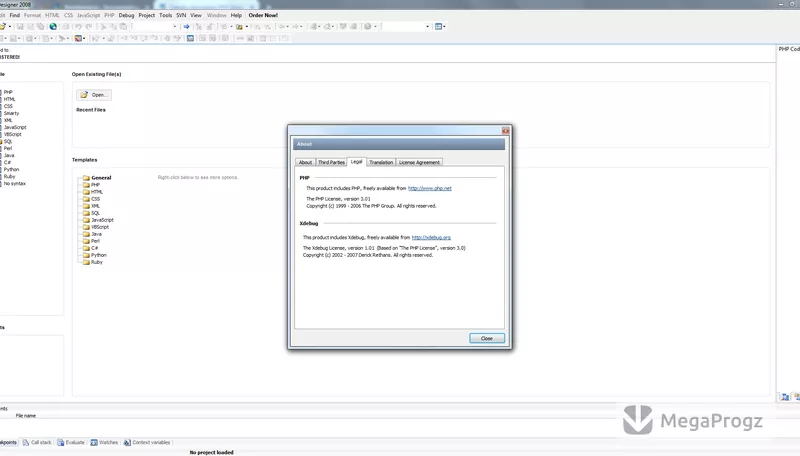Switch to the Translation tab
Image resolution: width=800 pixels, height=456 pixels.
pos(381,162)
